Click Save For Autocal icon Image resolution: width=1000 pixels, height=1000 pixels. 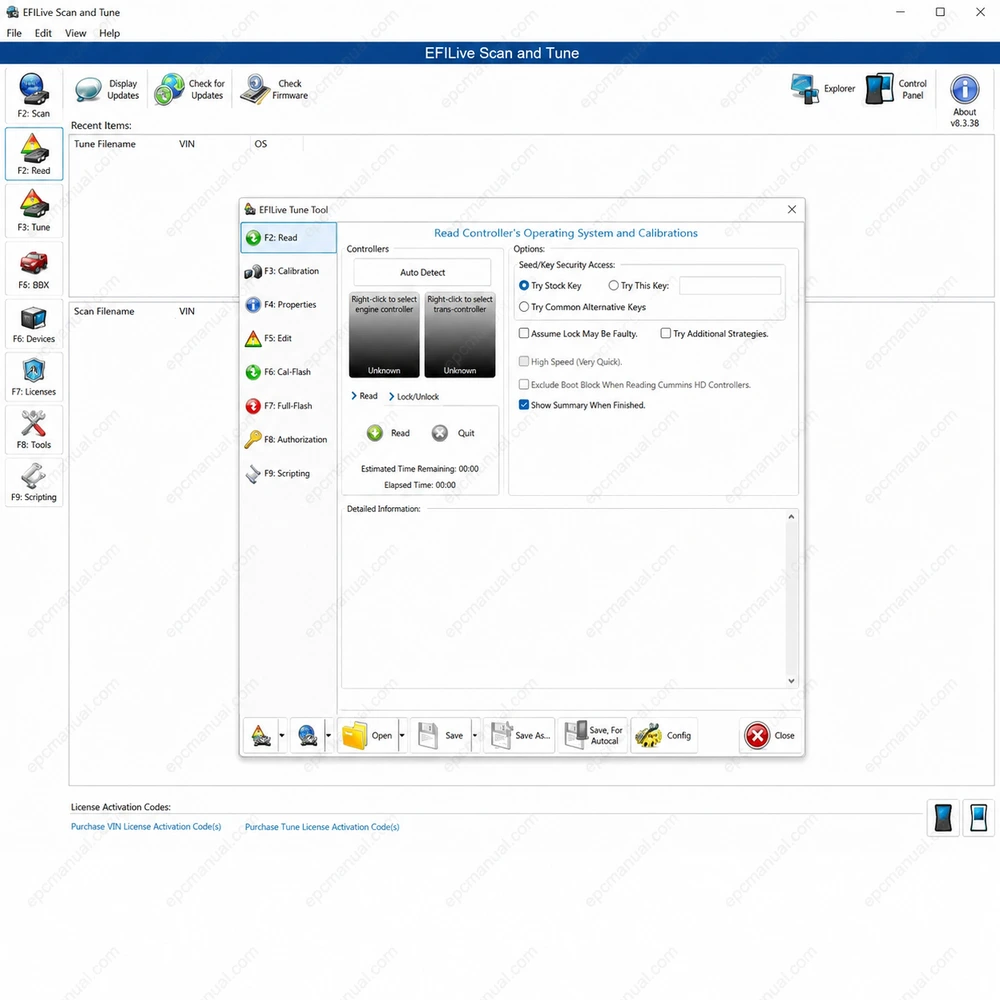pos(577,735)
